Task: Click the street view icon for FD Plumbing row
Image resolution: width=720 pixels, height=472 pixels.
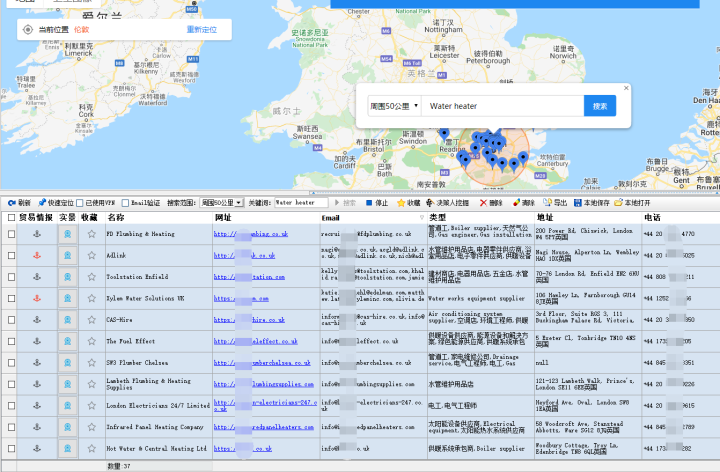Action: tap(68, 234)
